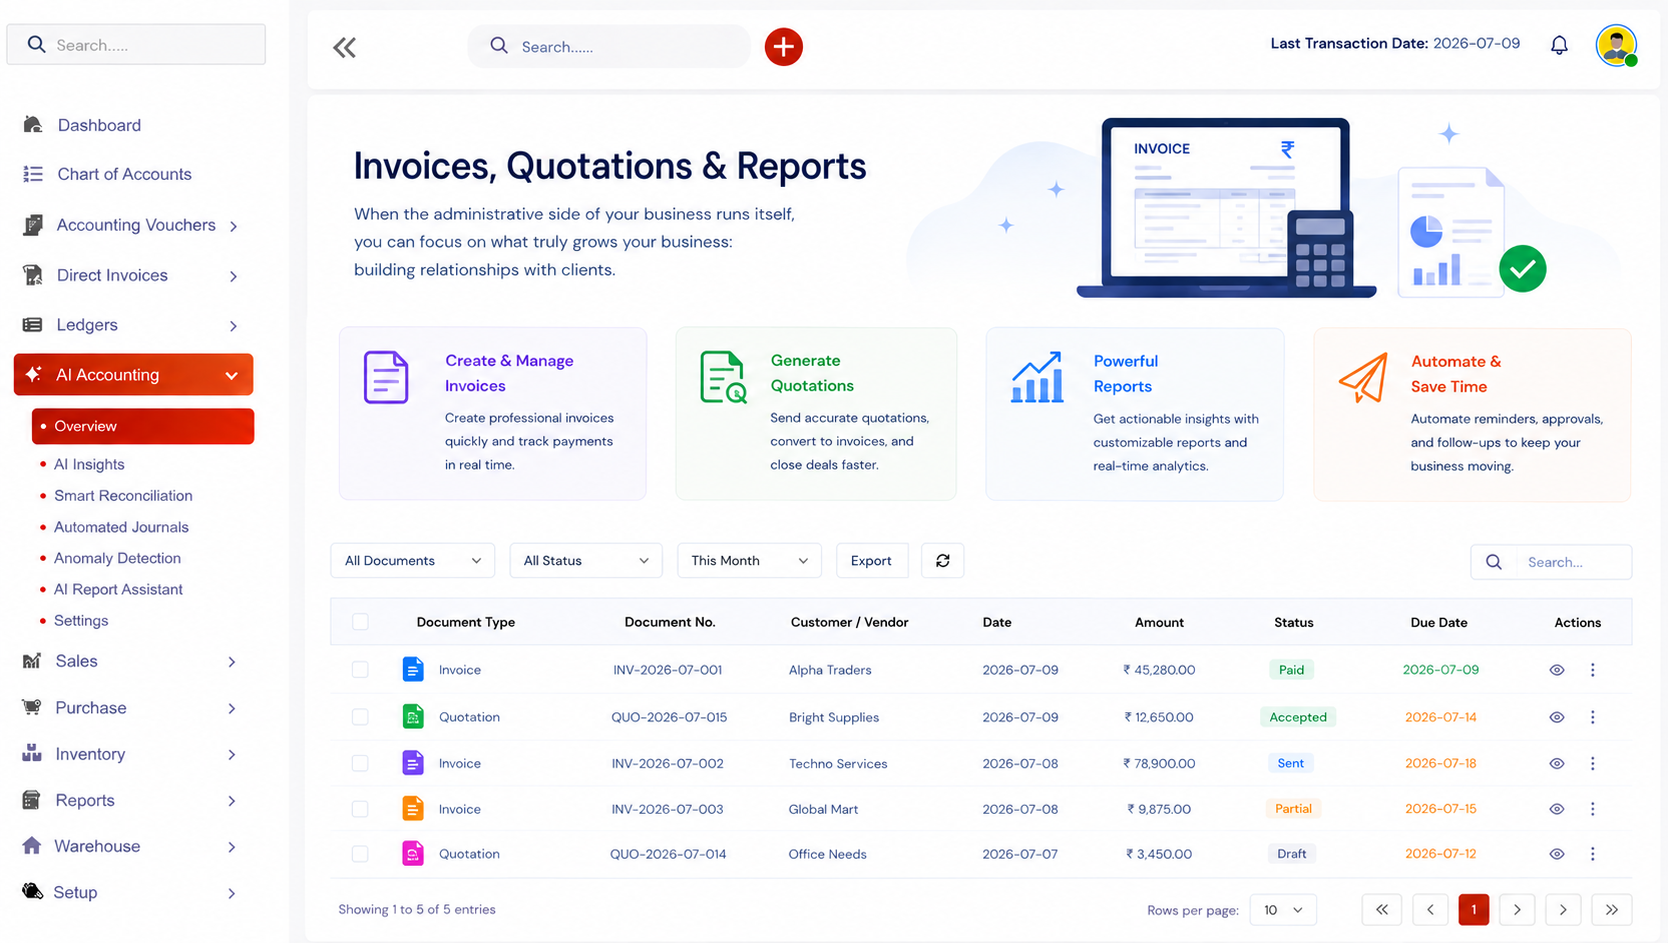Click green quotation icon for Bright Supplies
1668x943 pixels.
413,716
